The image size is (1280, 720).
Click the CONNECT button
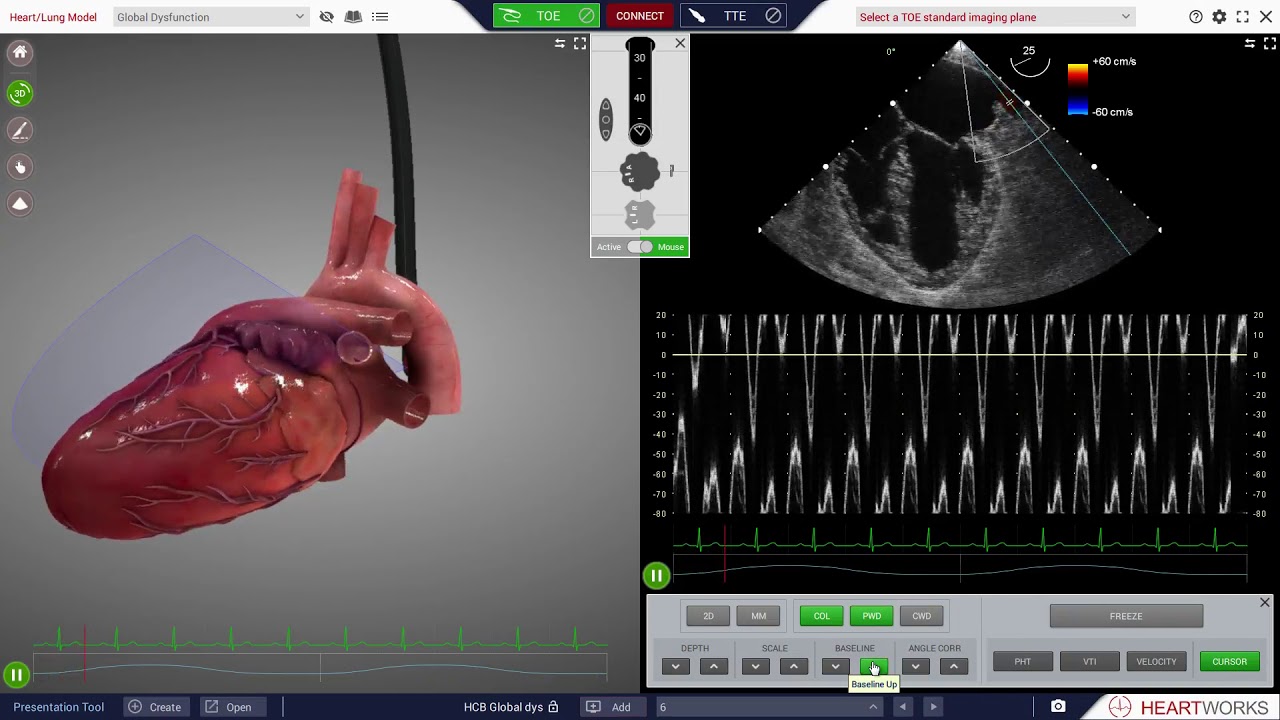(x=640, y=16)
